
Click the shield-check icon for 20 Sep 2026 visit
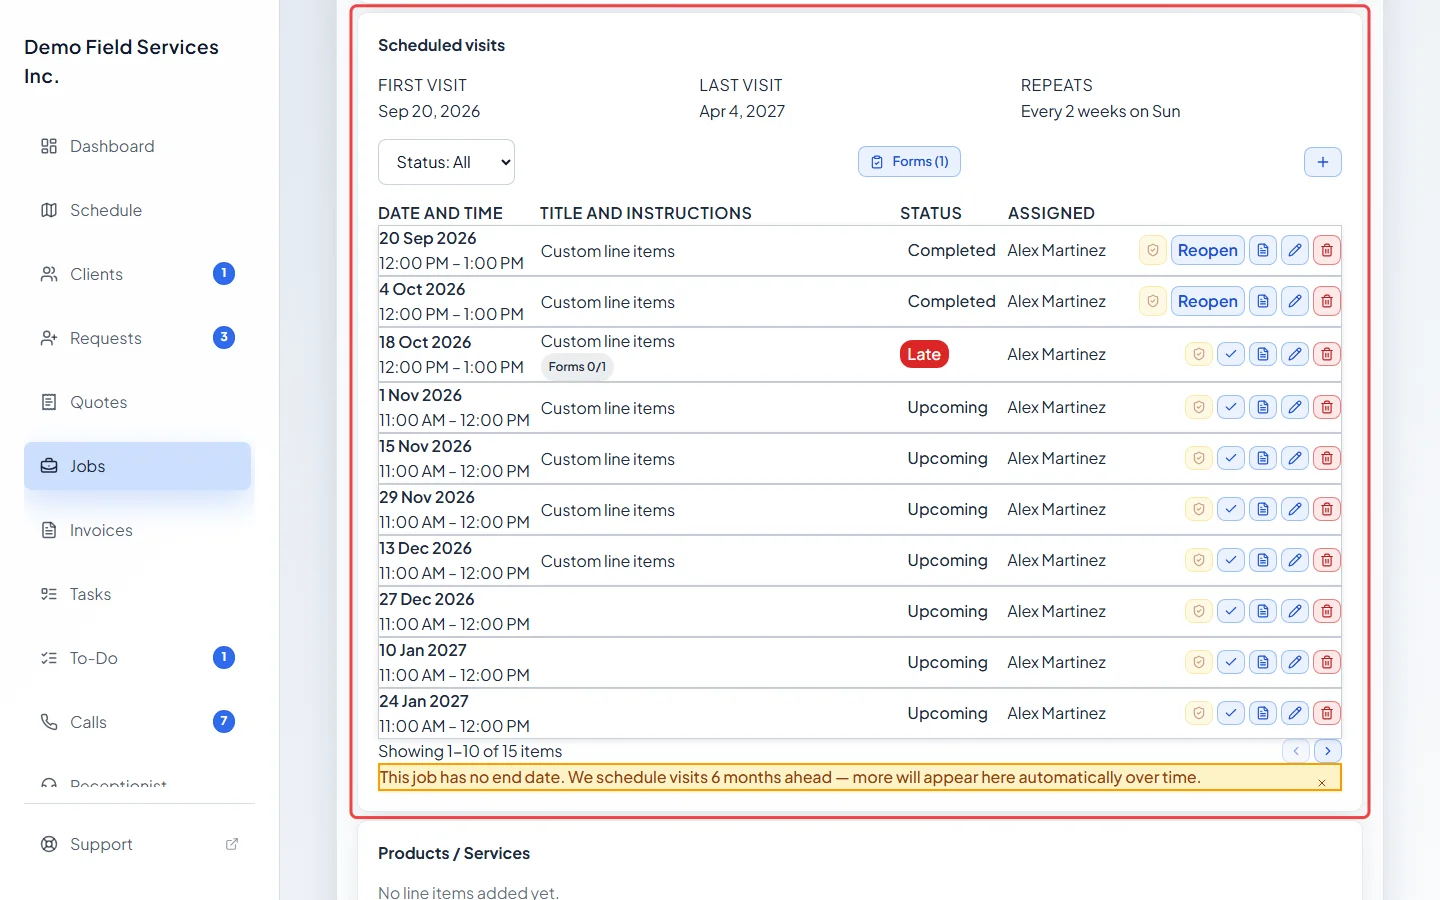click(x=1153, y=250)
